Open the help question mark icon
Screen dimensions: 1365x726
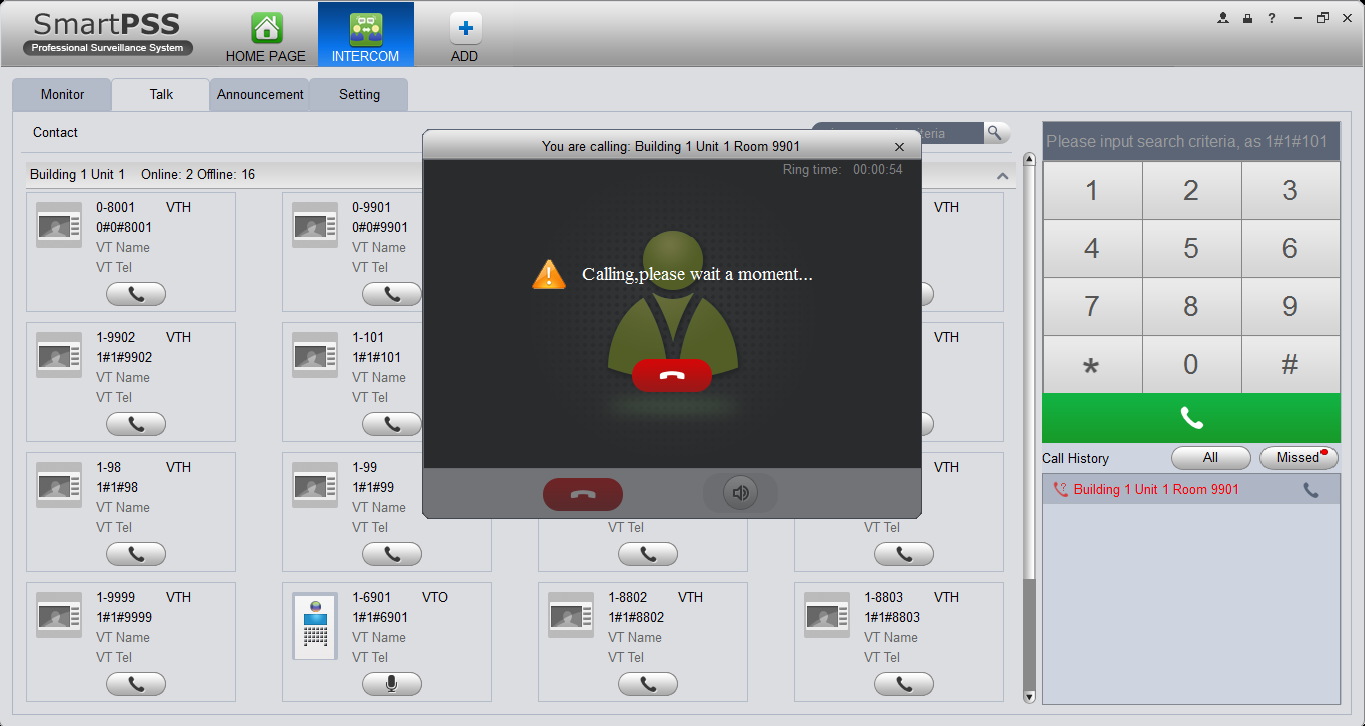[x=1272, y=18]
